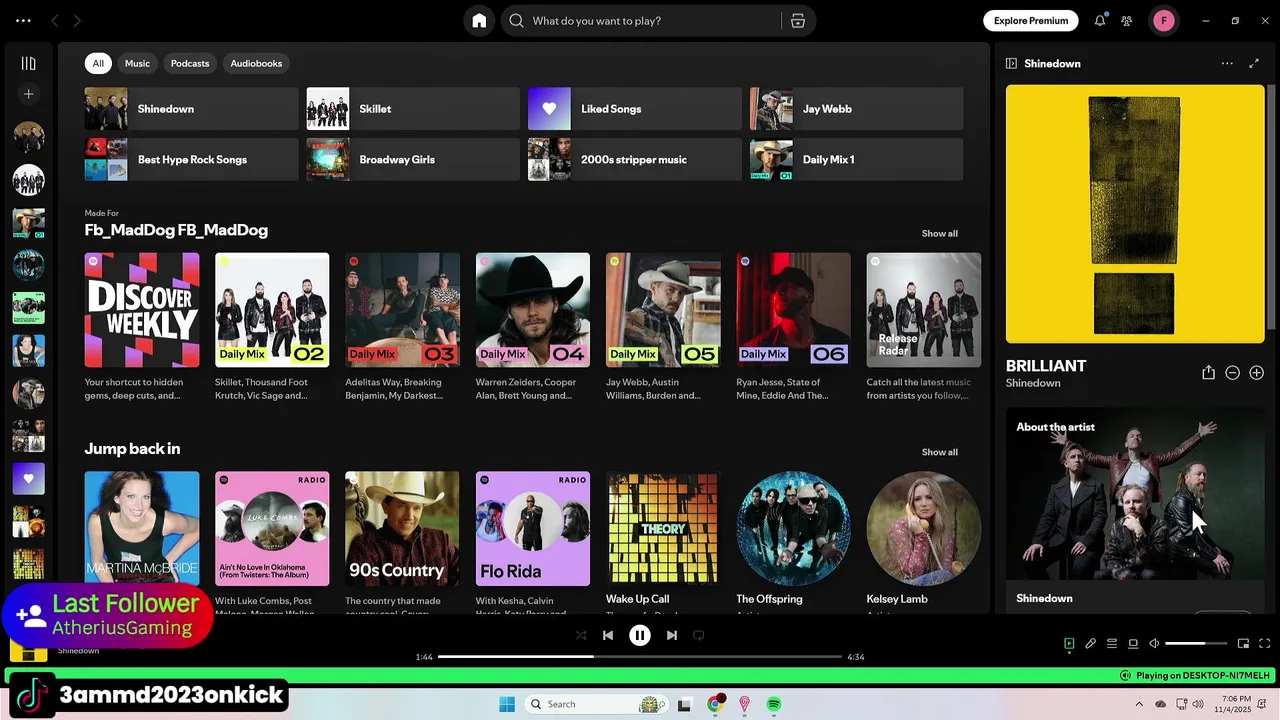
Task: Expand Your Library sidebar
Action: [29, 63]
